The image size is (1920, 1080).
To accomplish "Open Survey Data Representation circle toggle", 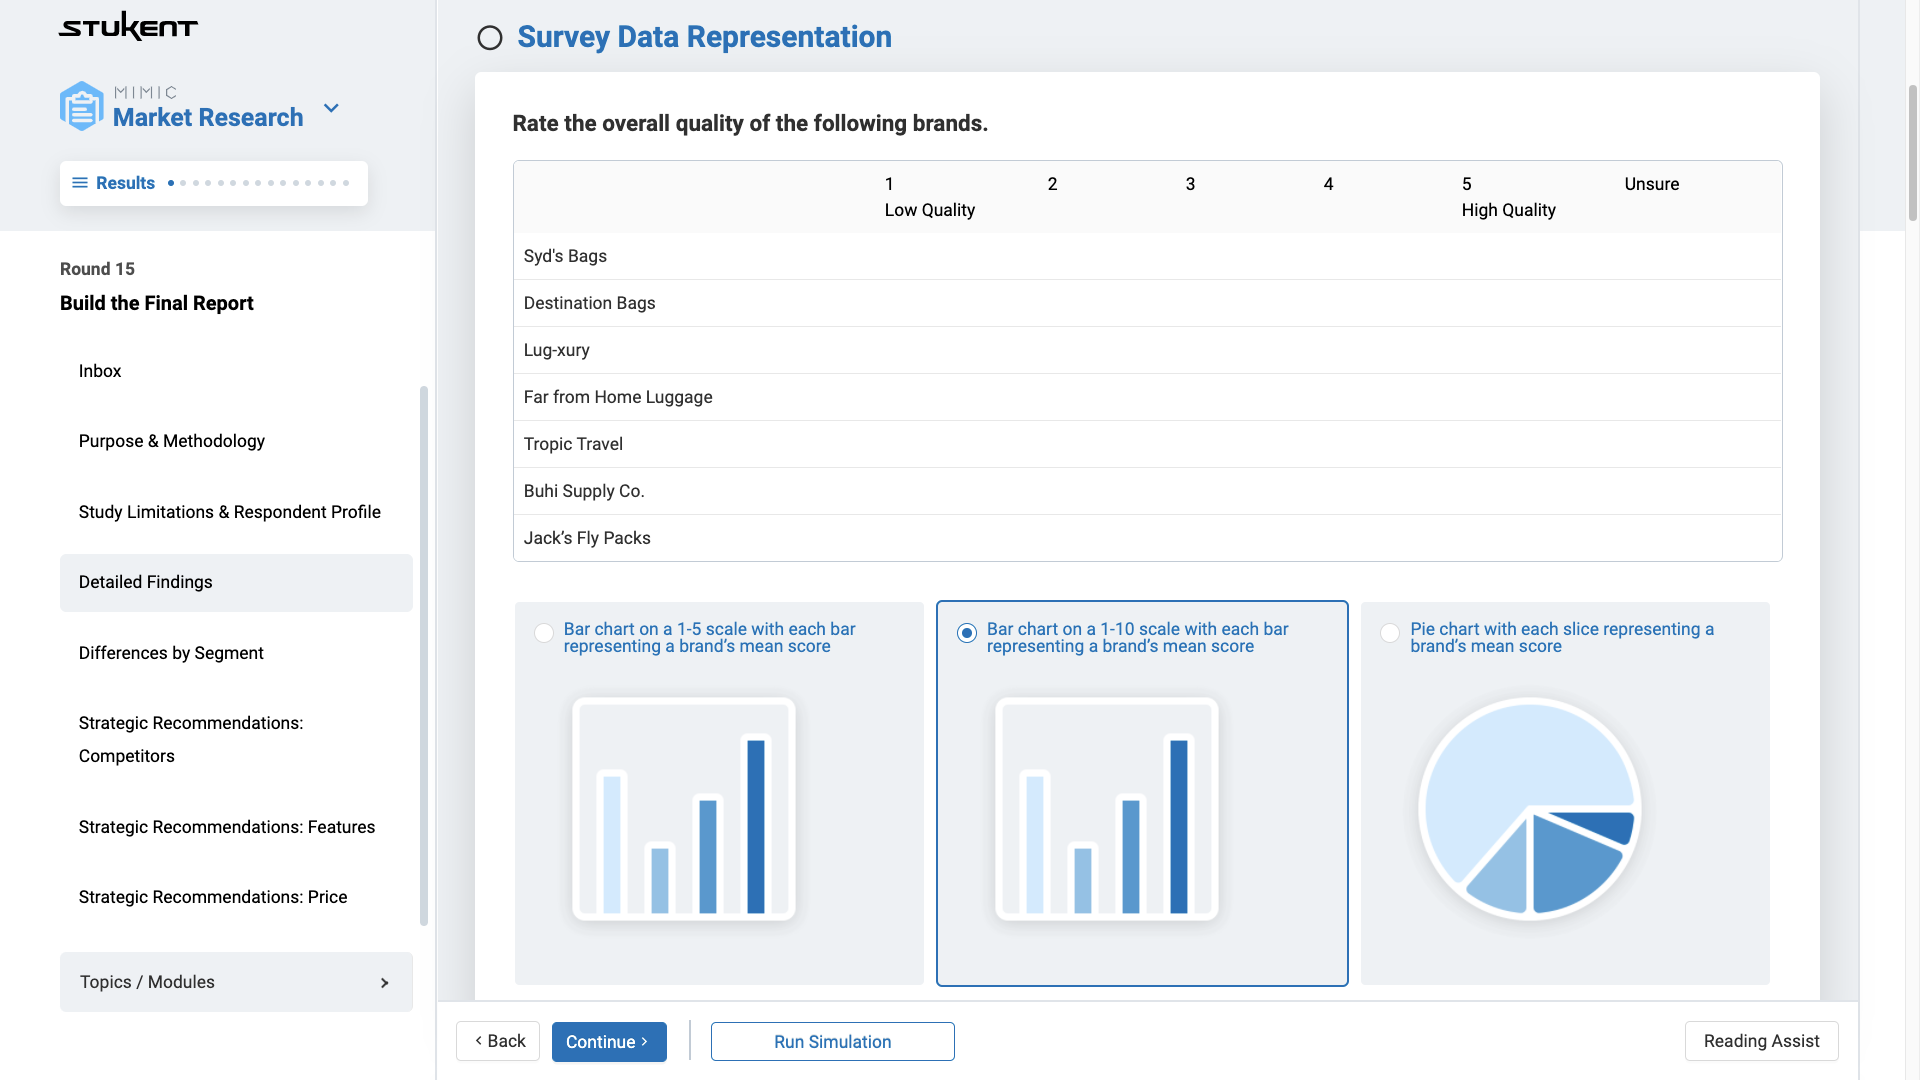I will 488,37.
